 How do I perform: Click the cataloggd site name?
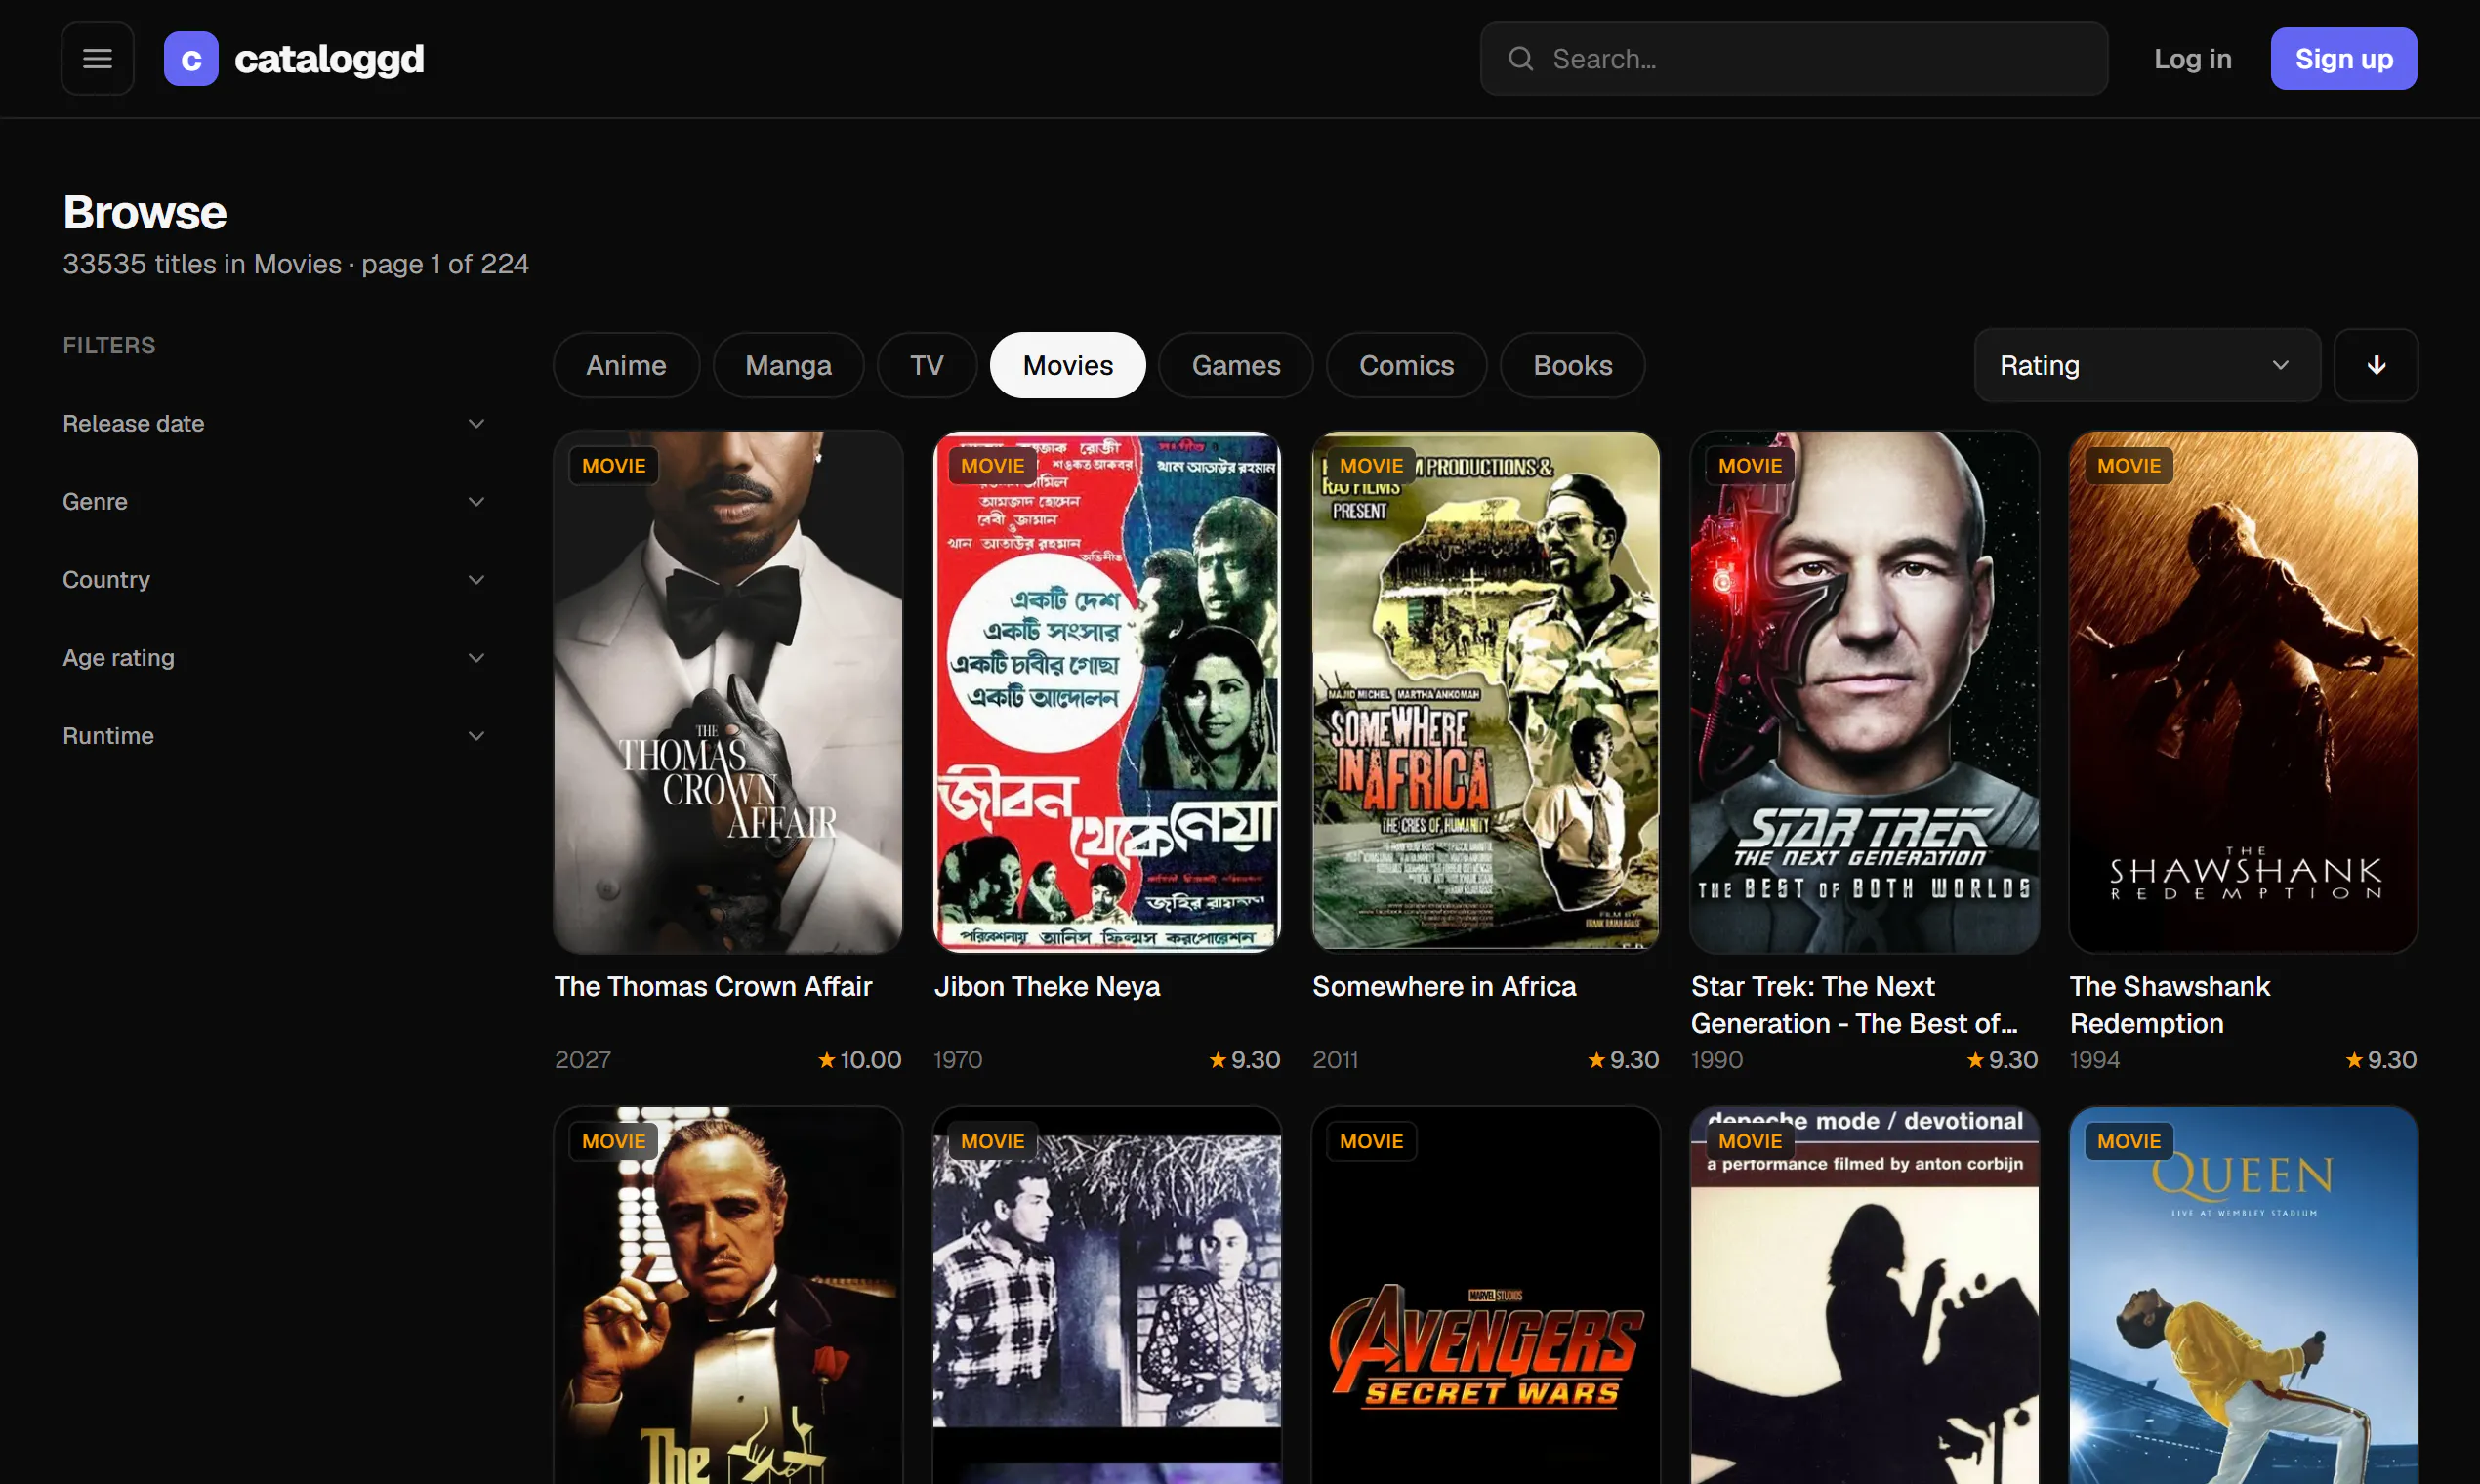(x=329, y=58)
